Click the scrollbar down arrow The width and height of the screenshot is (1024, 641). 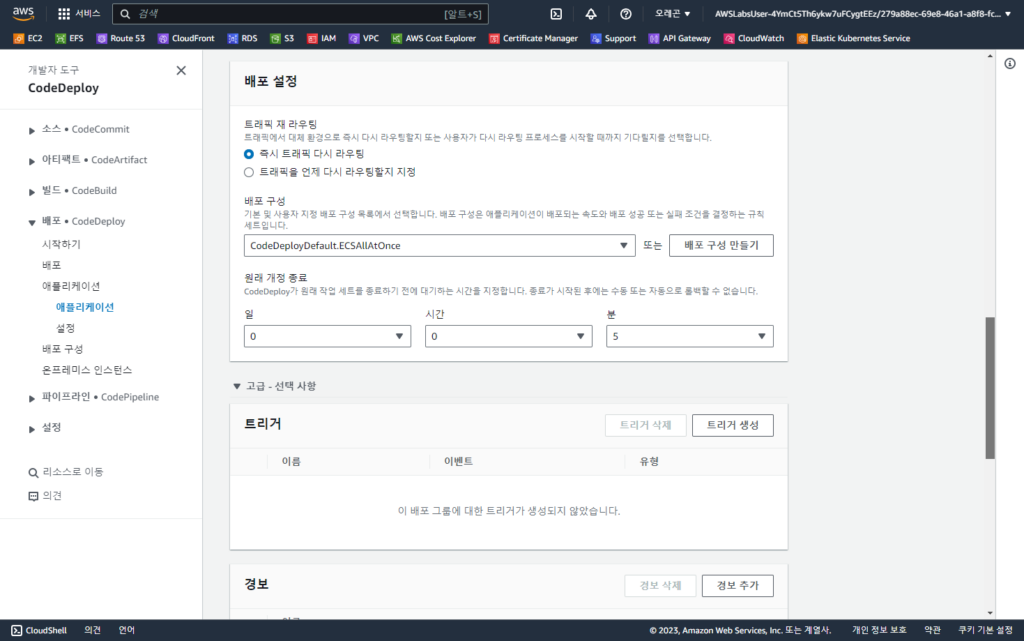[x=990, y=613]
